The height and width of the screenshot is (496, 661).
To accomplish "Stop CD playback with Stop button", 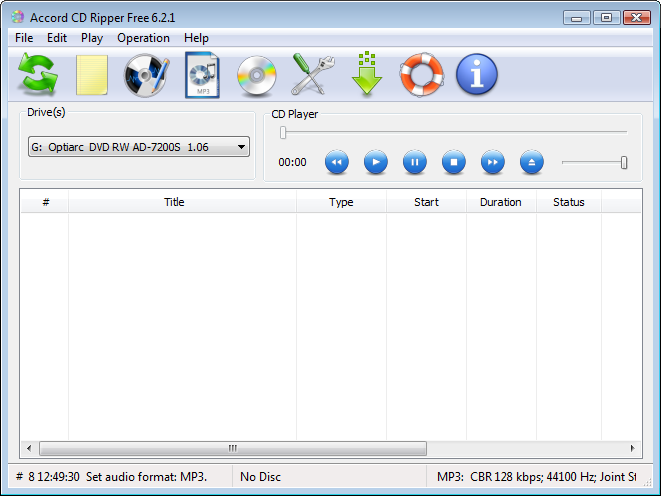I will (454, 162).
